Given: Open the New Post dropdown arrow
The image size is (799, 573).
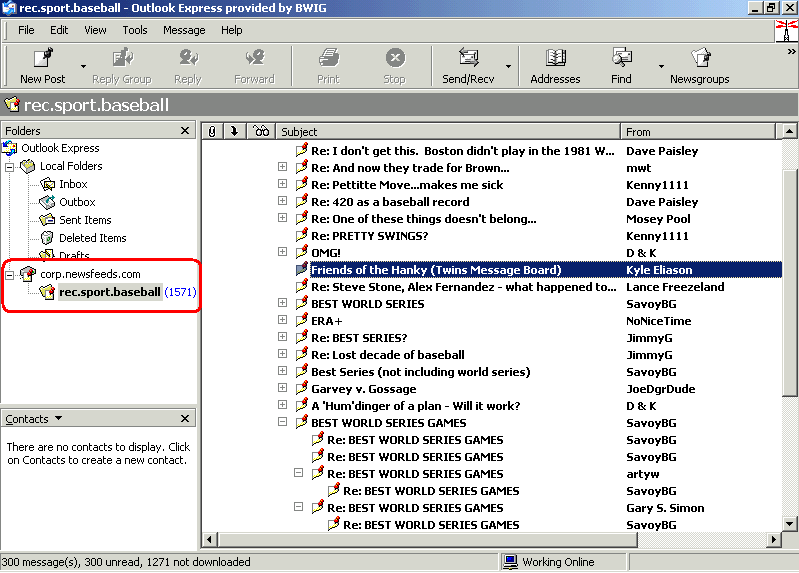Looking at the screenshot, I should click(83, 66).
